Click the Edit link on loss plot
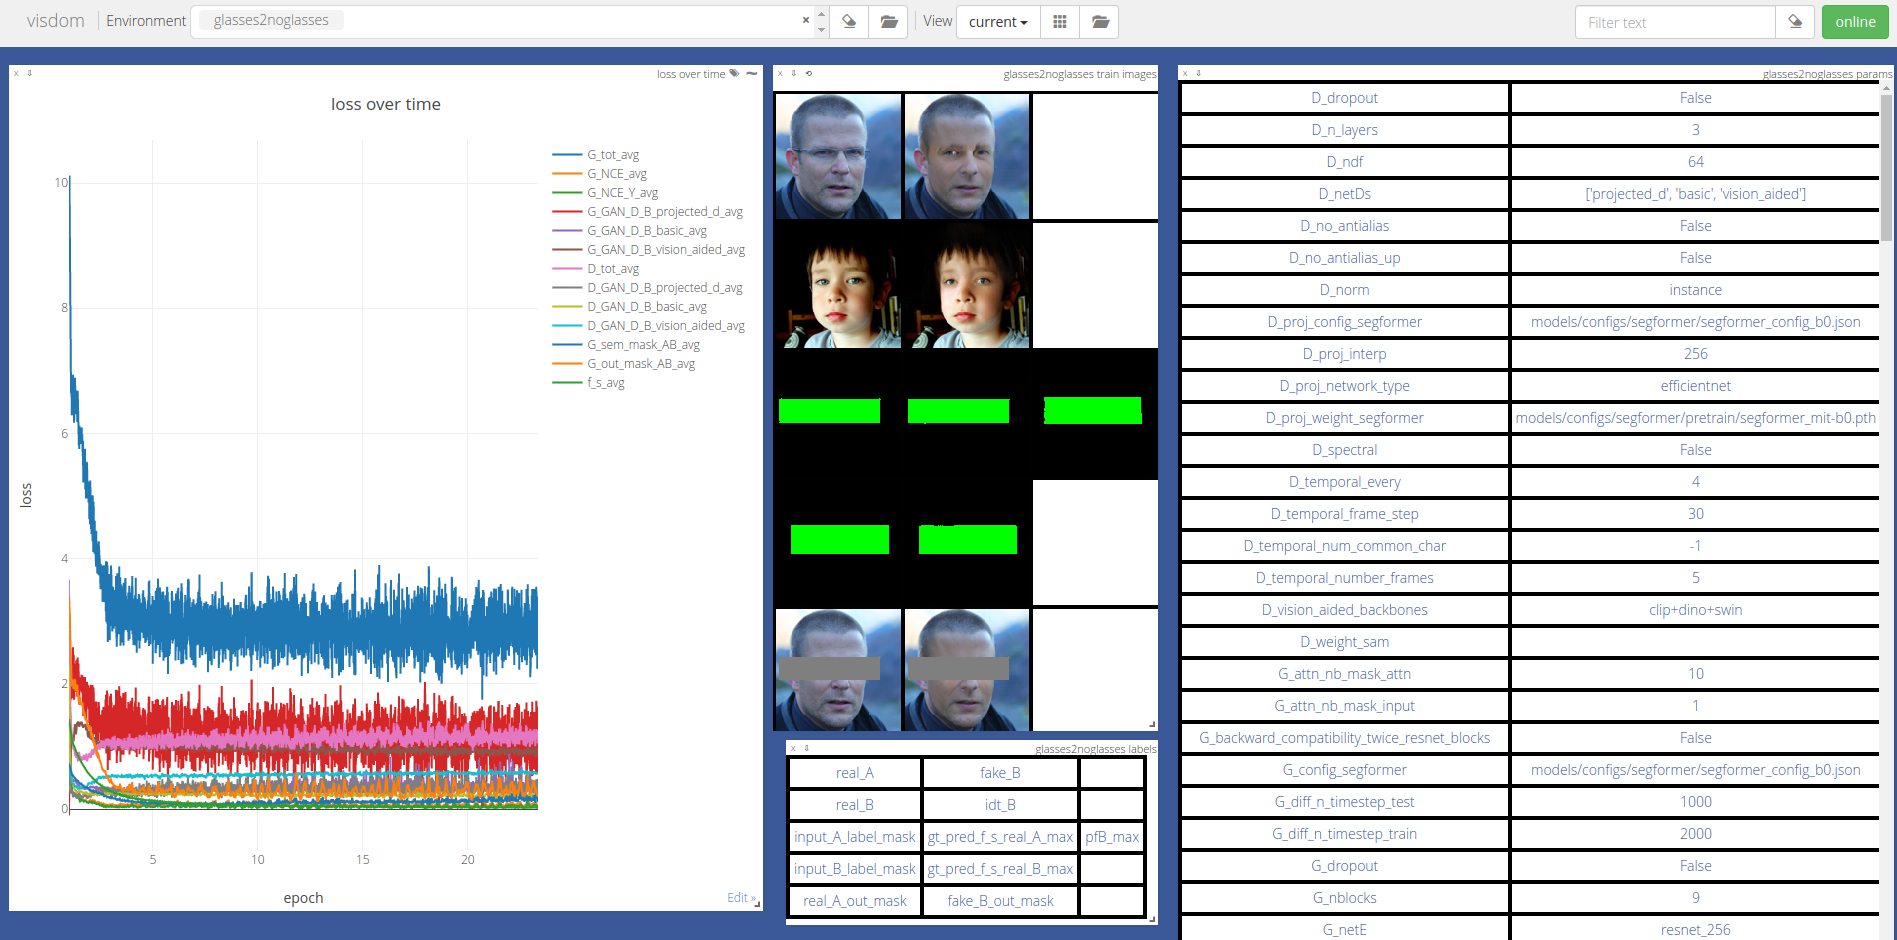Image resolution: width=1897 pixels, height=940 pixels. point(741,898)
